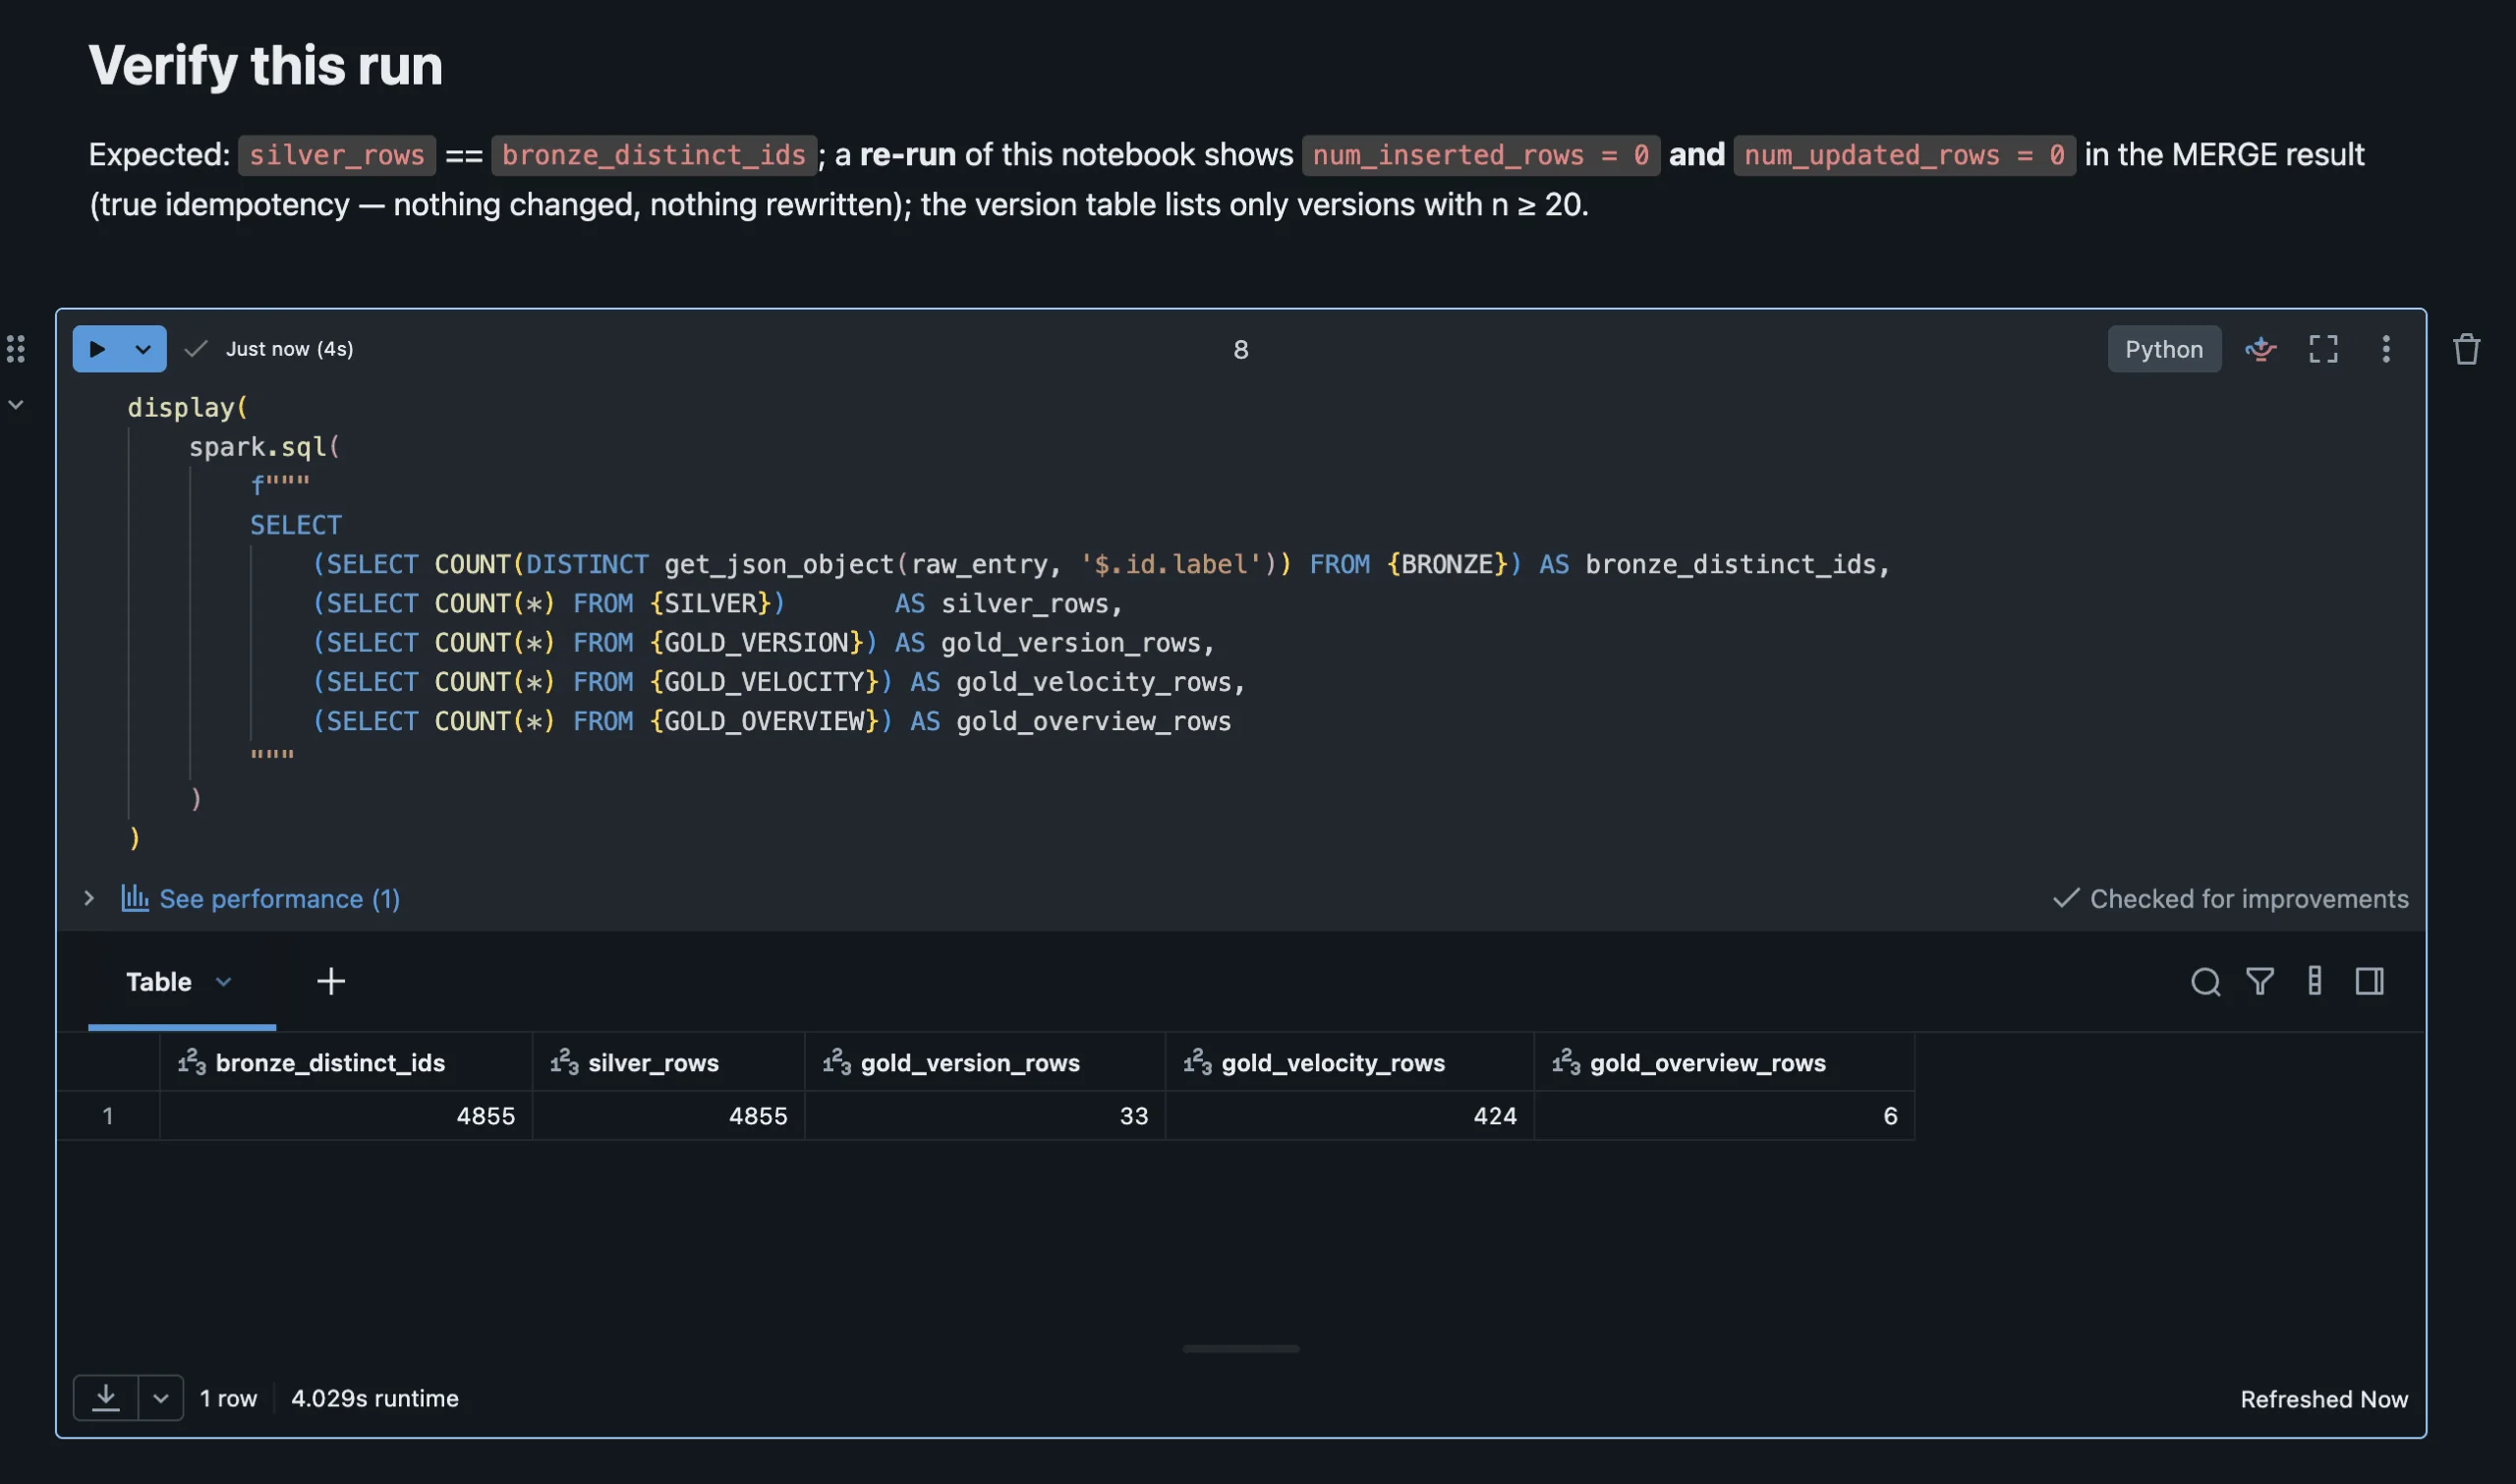Click the Verify this run heading
The width and height of the screenshot is (2516, 1484).
tap(265, 65)
